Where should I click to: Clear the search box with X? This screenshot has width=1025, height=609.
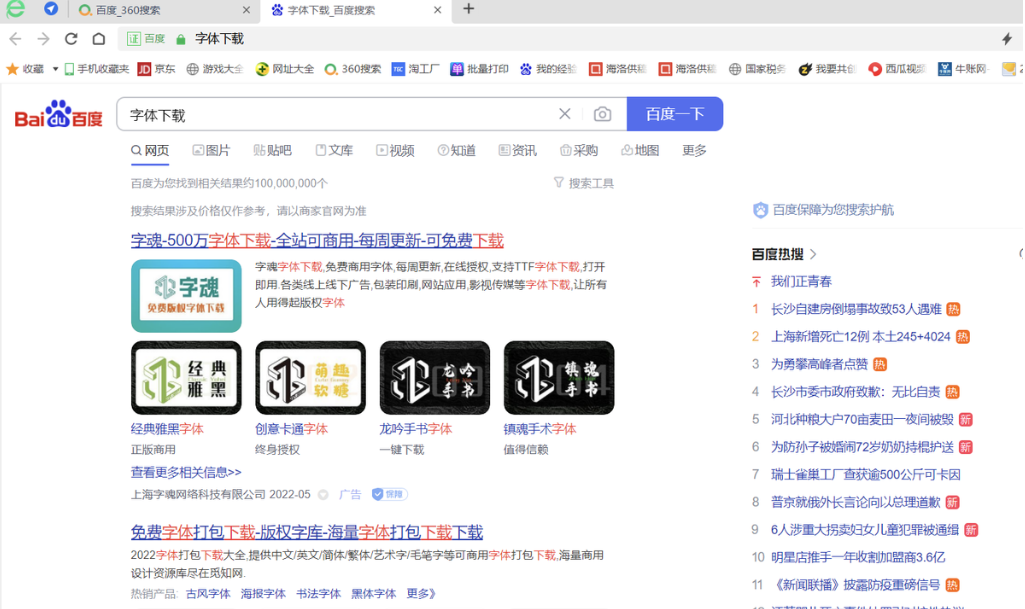[565, 114]
